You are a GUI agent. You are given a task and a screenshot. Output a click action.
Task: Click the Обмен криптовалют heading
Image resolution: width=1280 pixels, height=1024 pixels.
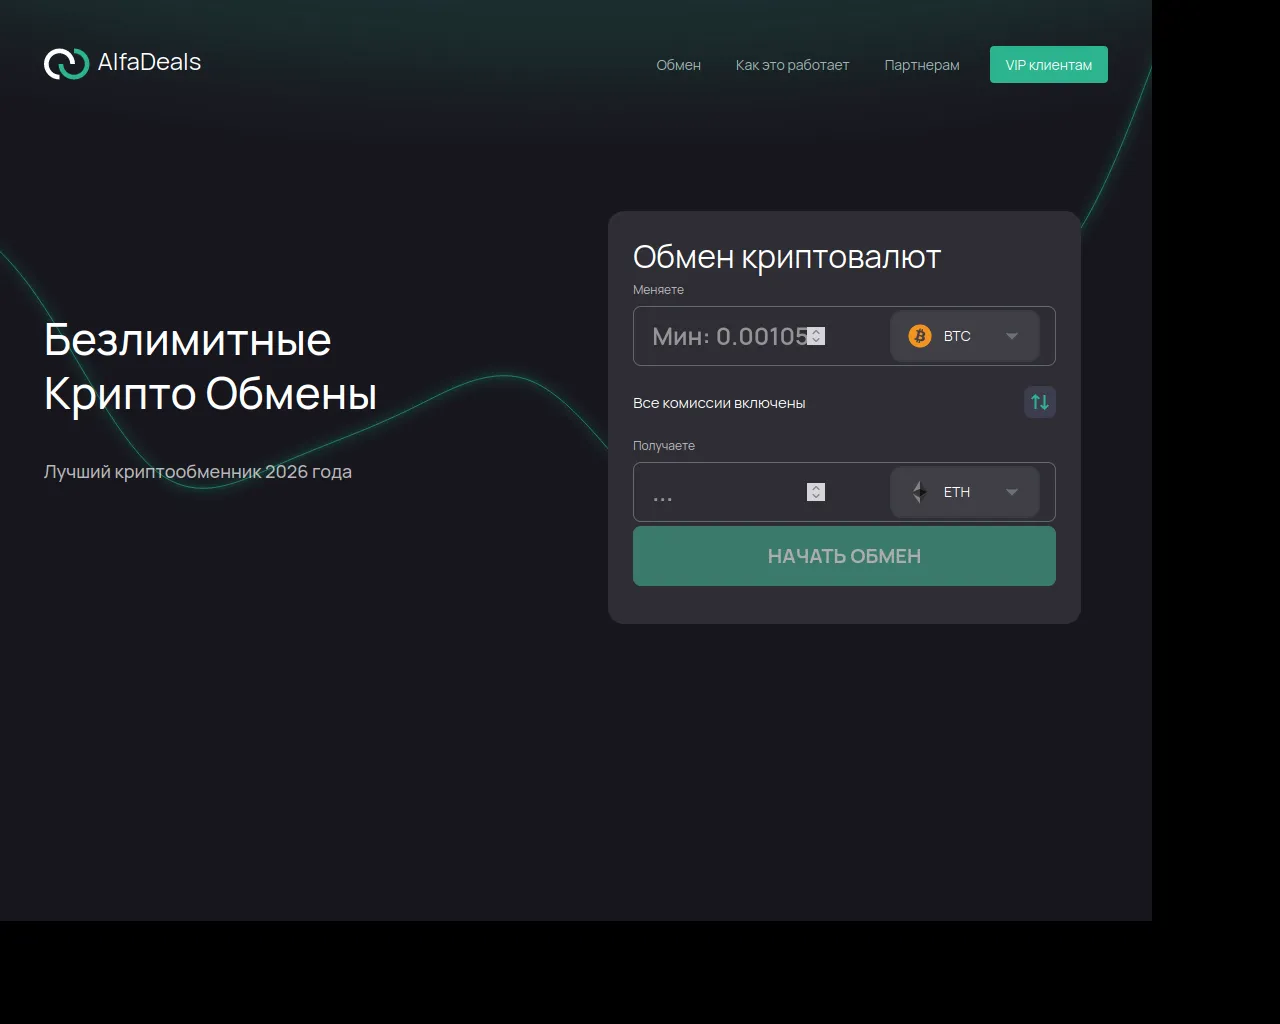click(787, 257)
